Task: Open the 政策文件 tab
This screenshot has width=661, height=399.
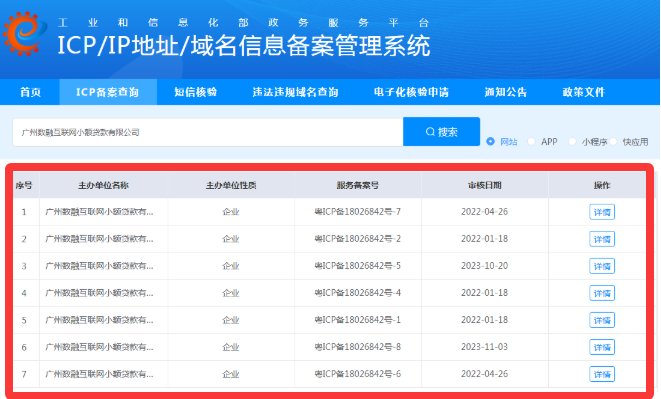Action: tap(583, 92)
